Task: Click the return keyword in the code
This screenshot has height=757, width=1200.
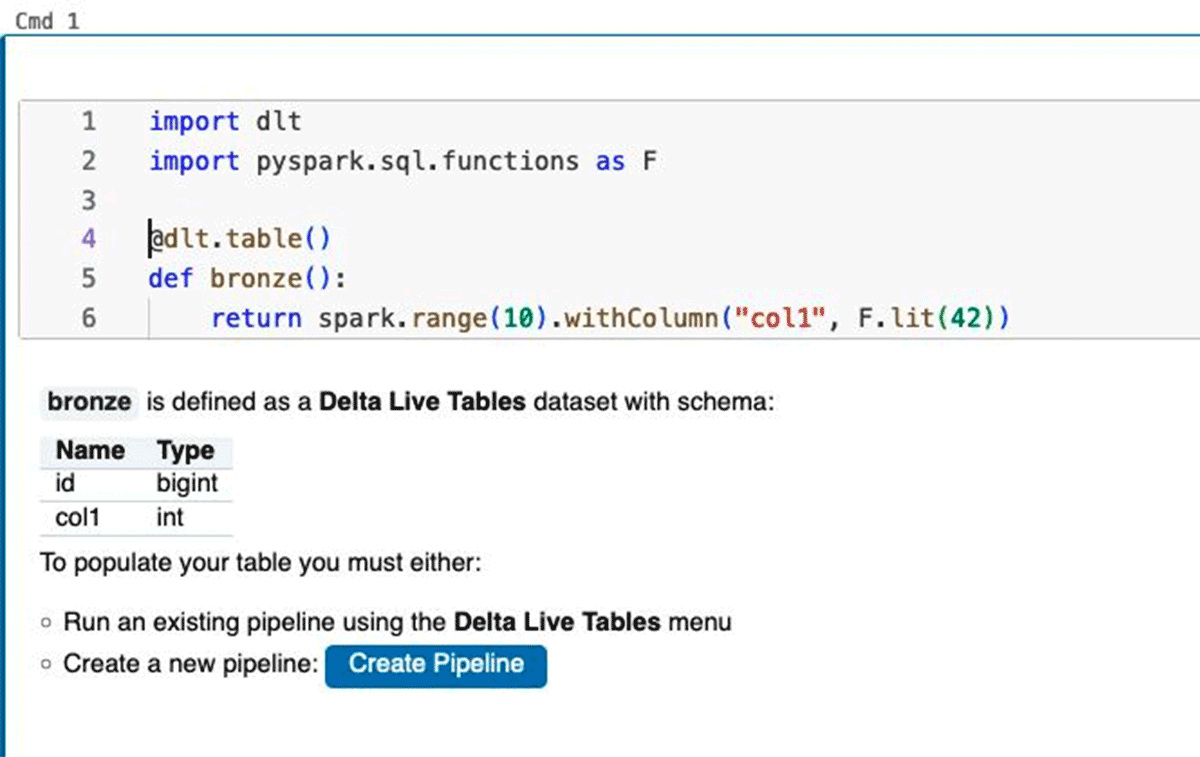Action: click(x=256, y=319)
